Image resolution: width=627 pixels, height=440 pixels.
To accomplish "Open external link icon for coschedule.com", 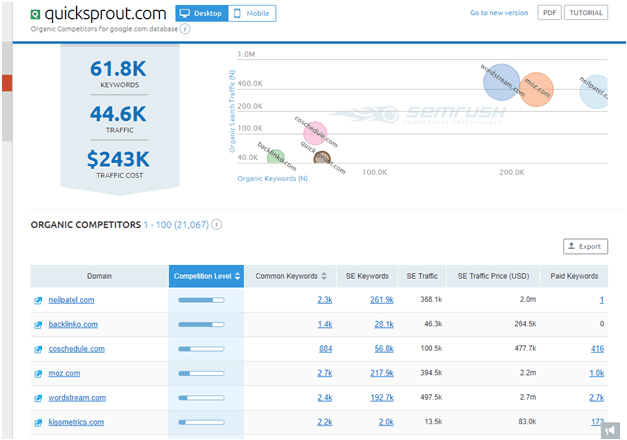I will click(x=38, y=349).
